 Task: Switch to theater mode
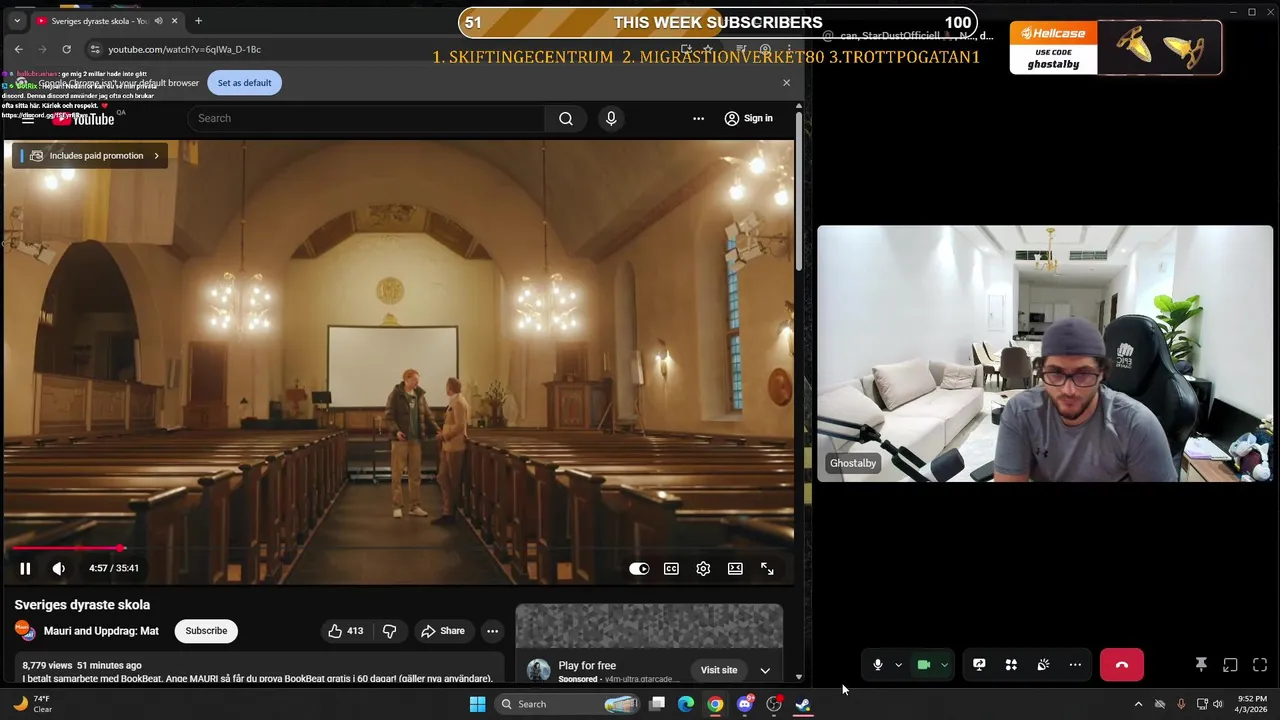tap(735, 568)
